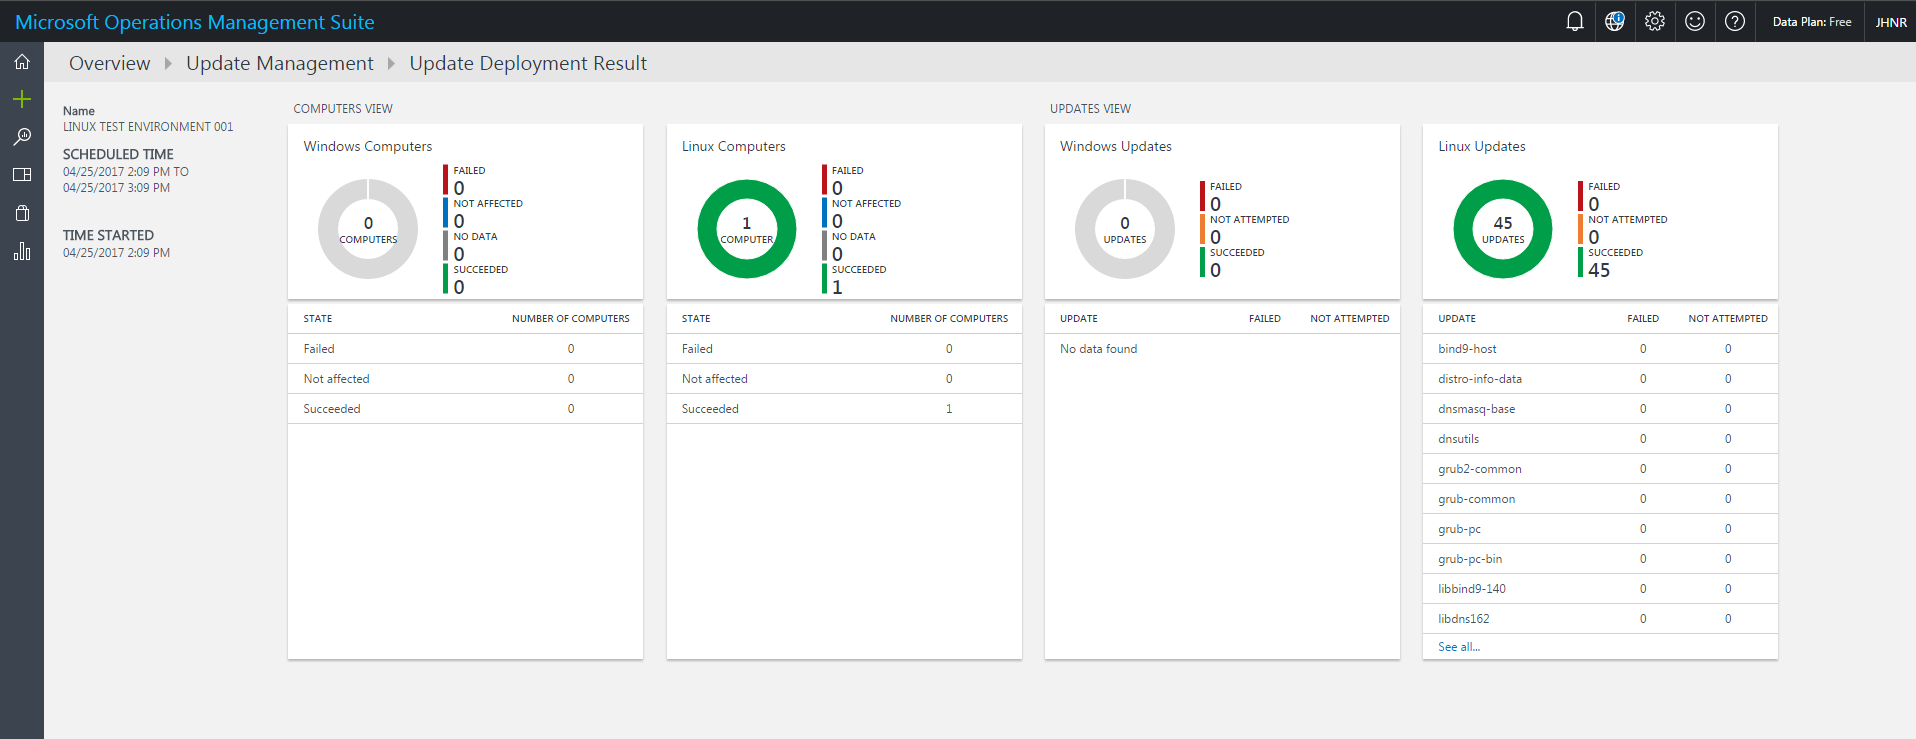Click Linux Updates SUCCEEDED 45 value

(1599, 270)
